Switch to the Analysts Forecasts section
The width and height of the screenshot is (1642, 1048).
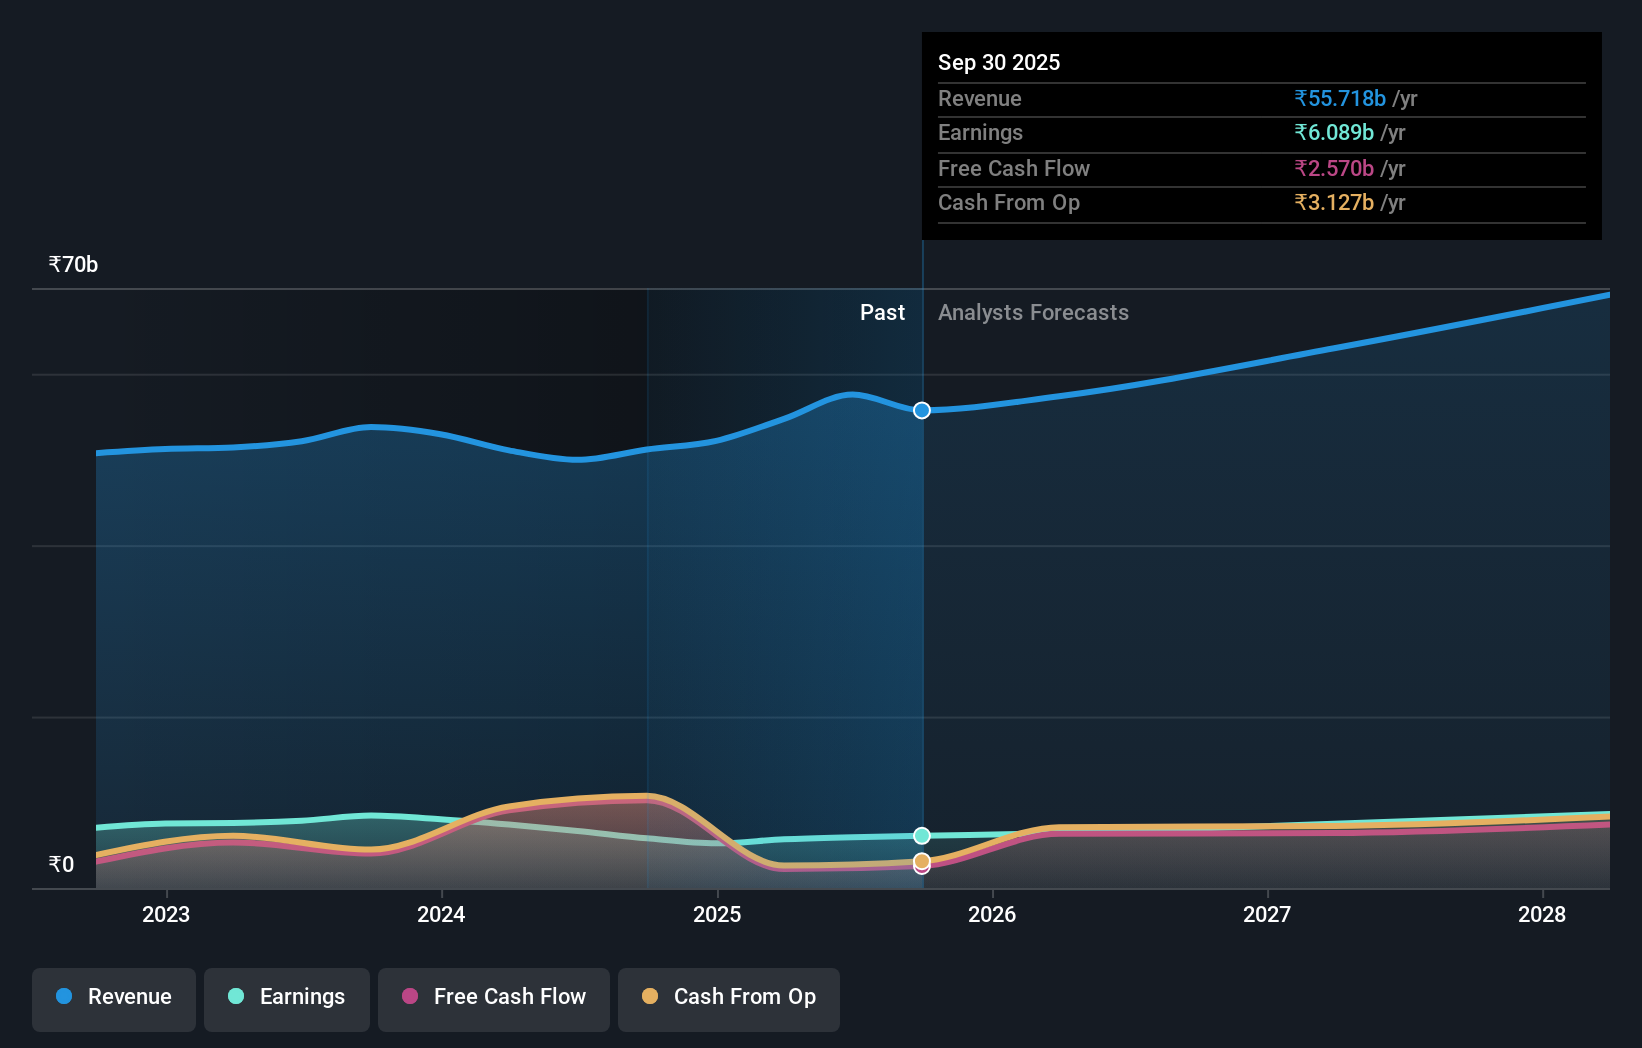tap(1033, 312)
